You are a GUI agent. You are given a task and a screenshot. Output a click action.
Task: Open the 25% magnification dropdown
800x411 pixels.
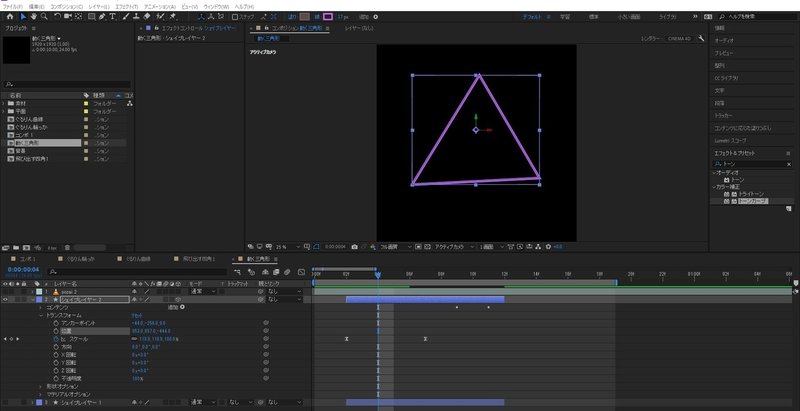[x=287, y=246]
